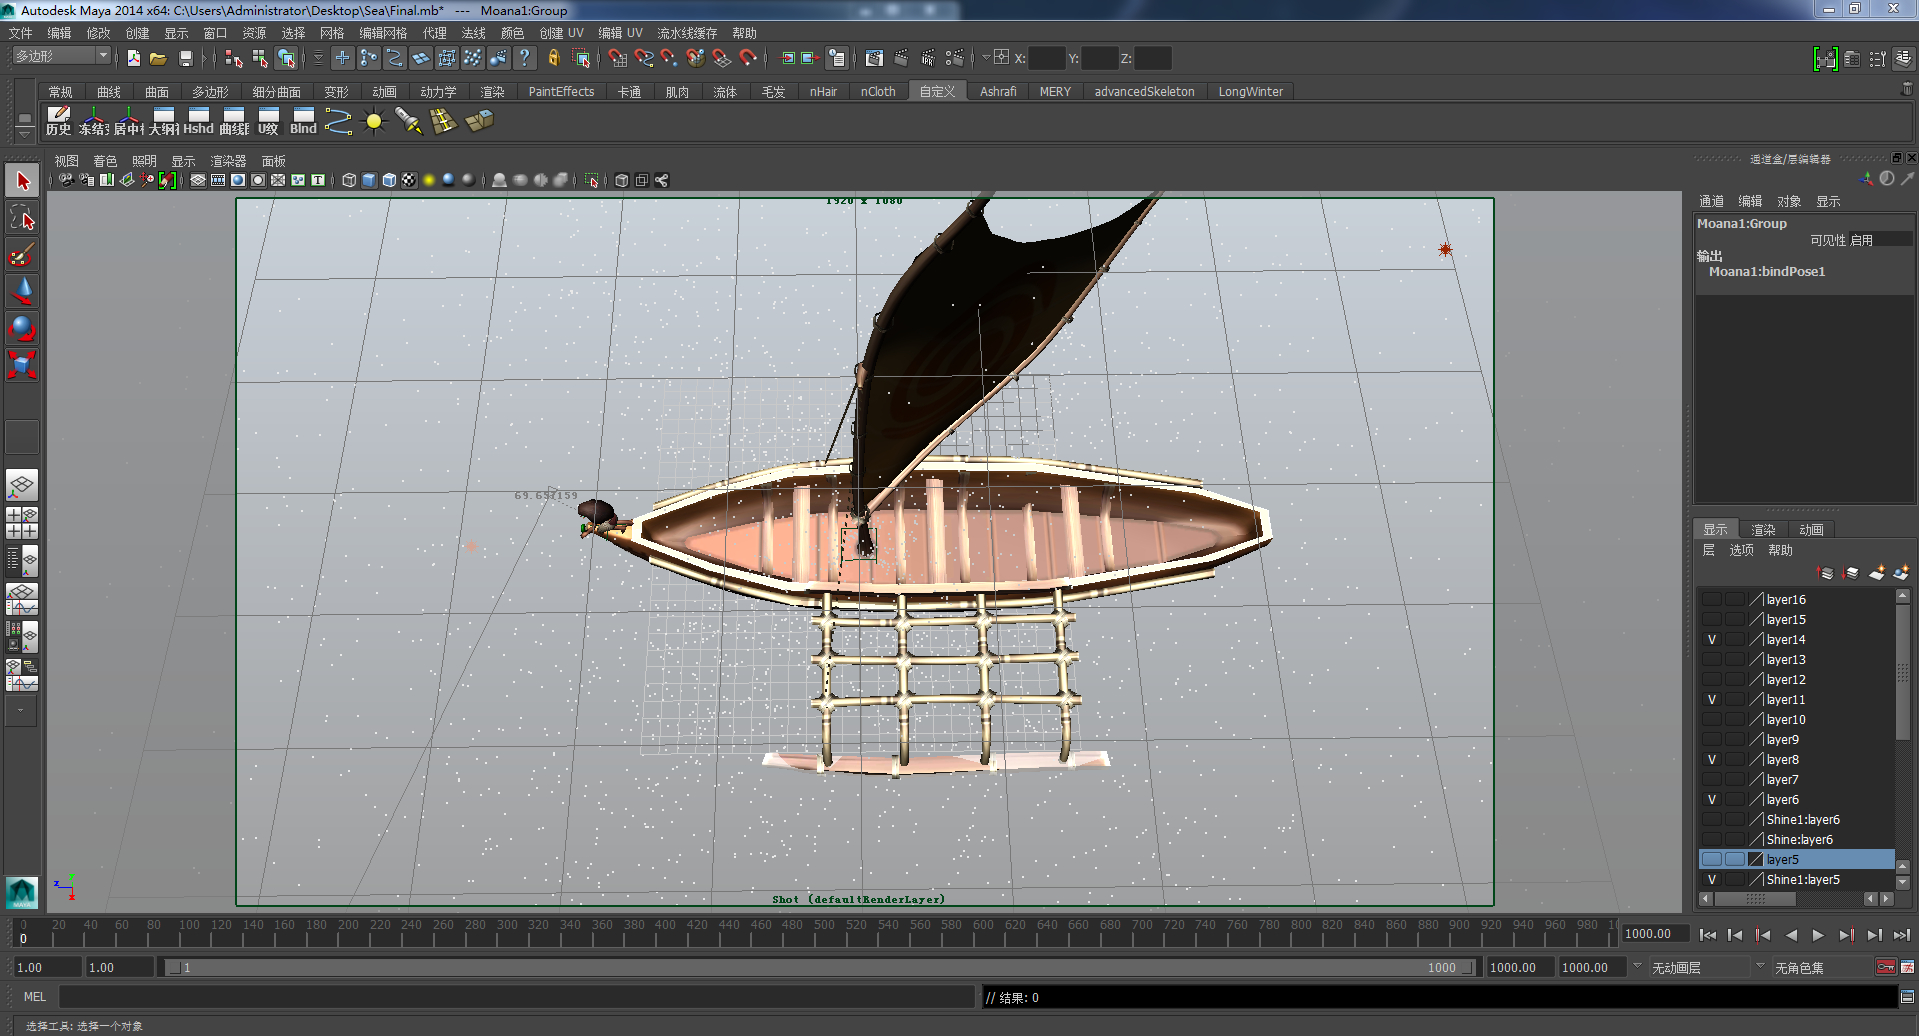Select the Paint Selection tool

click(22, 255)
